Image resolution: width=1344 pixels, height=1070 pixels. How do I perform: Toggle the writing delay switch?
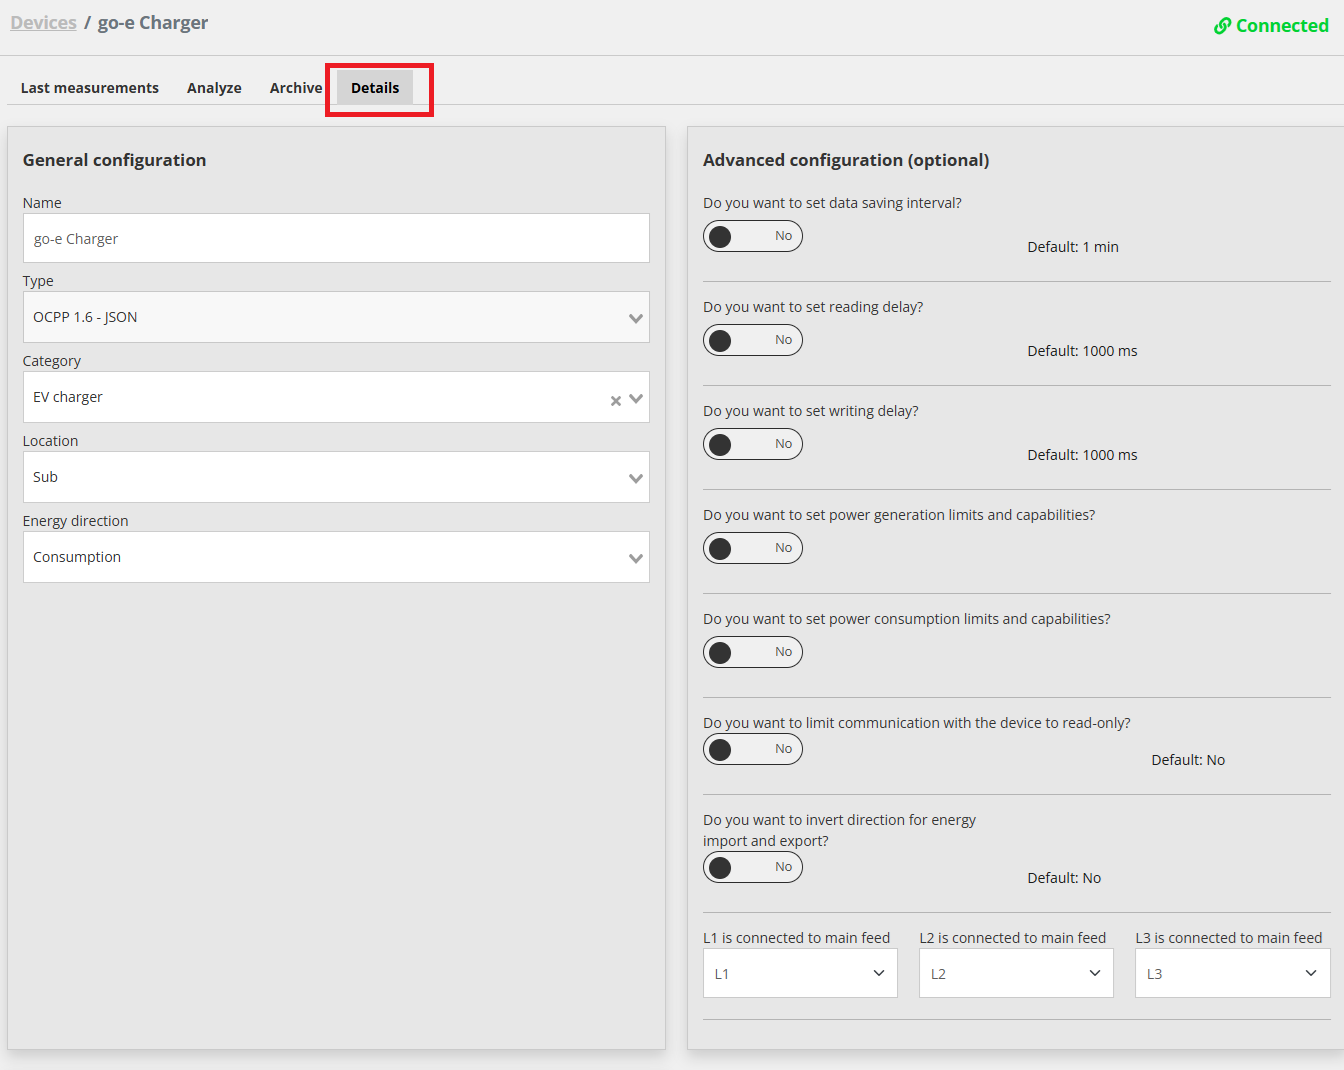point(753,444)
